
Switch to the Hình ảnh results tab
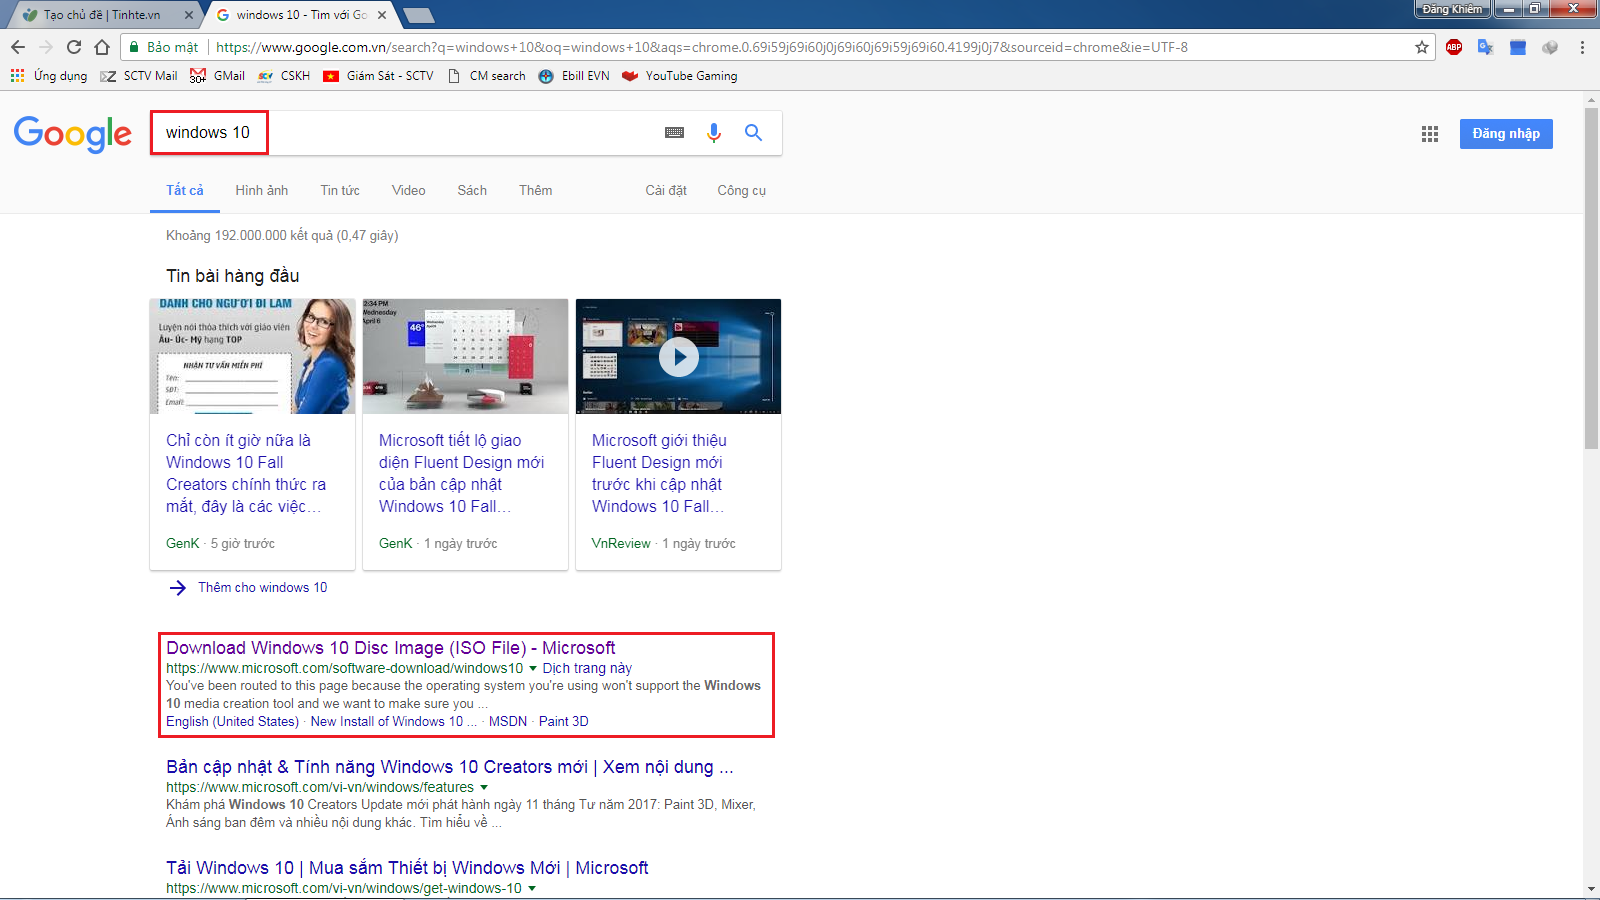click(262, 190)
